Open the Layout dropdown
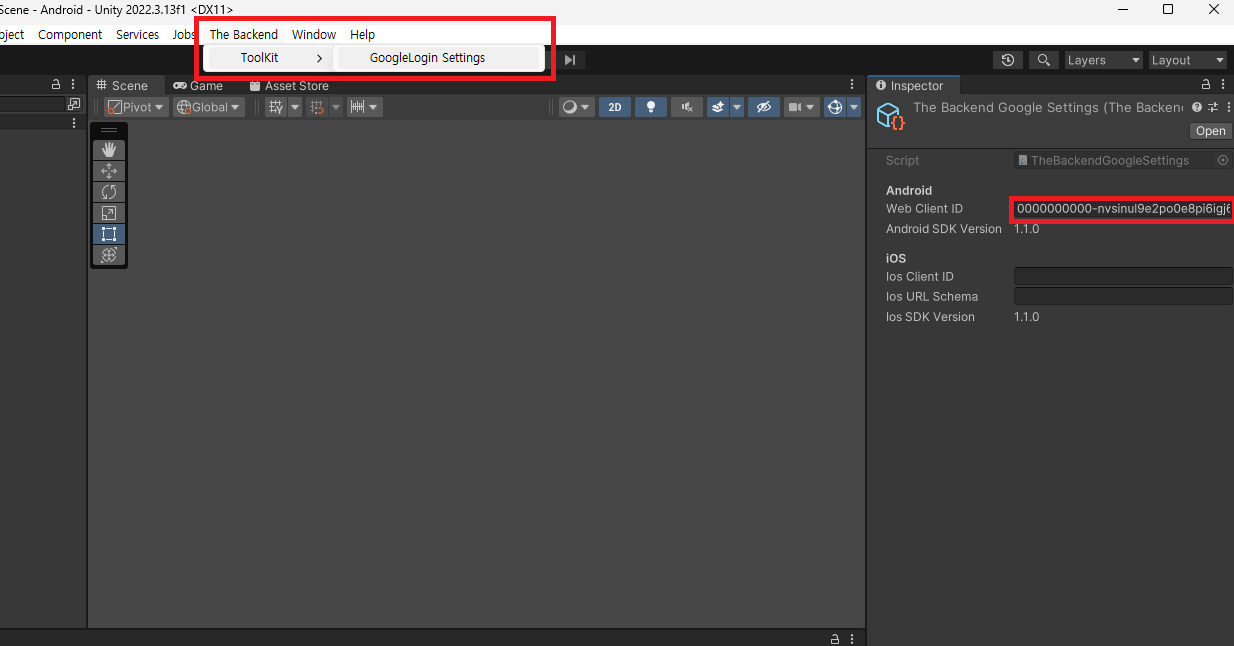This screenshot has height=646, width=1234. point(1187,60)
